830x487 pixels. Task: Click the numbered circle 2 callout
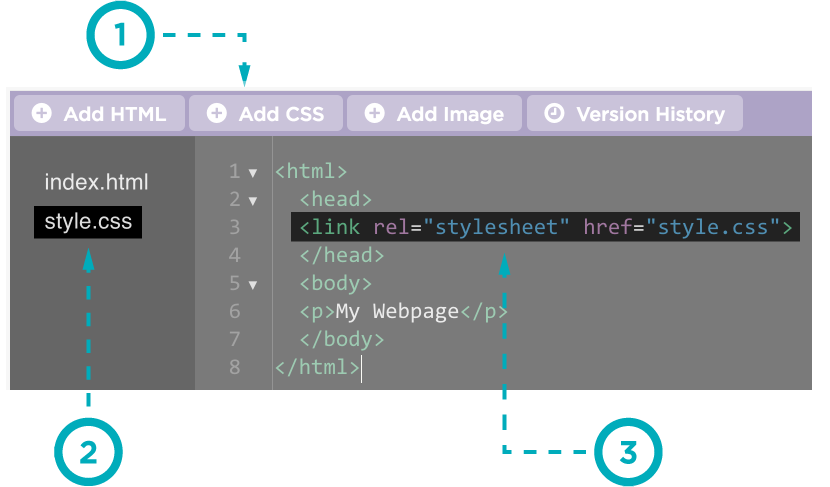[x=88, y=451]
